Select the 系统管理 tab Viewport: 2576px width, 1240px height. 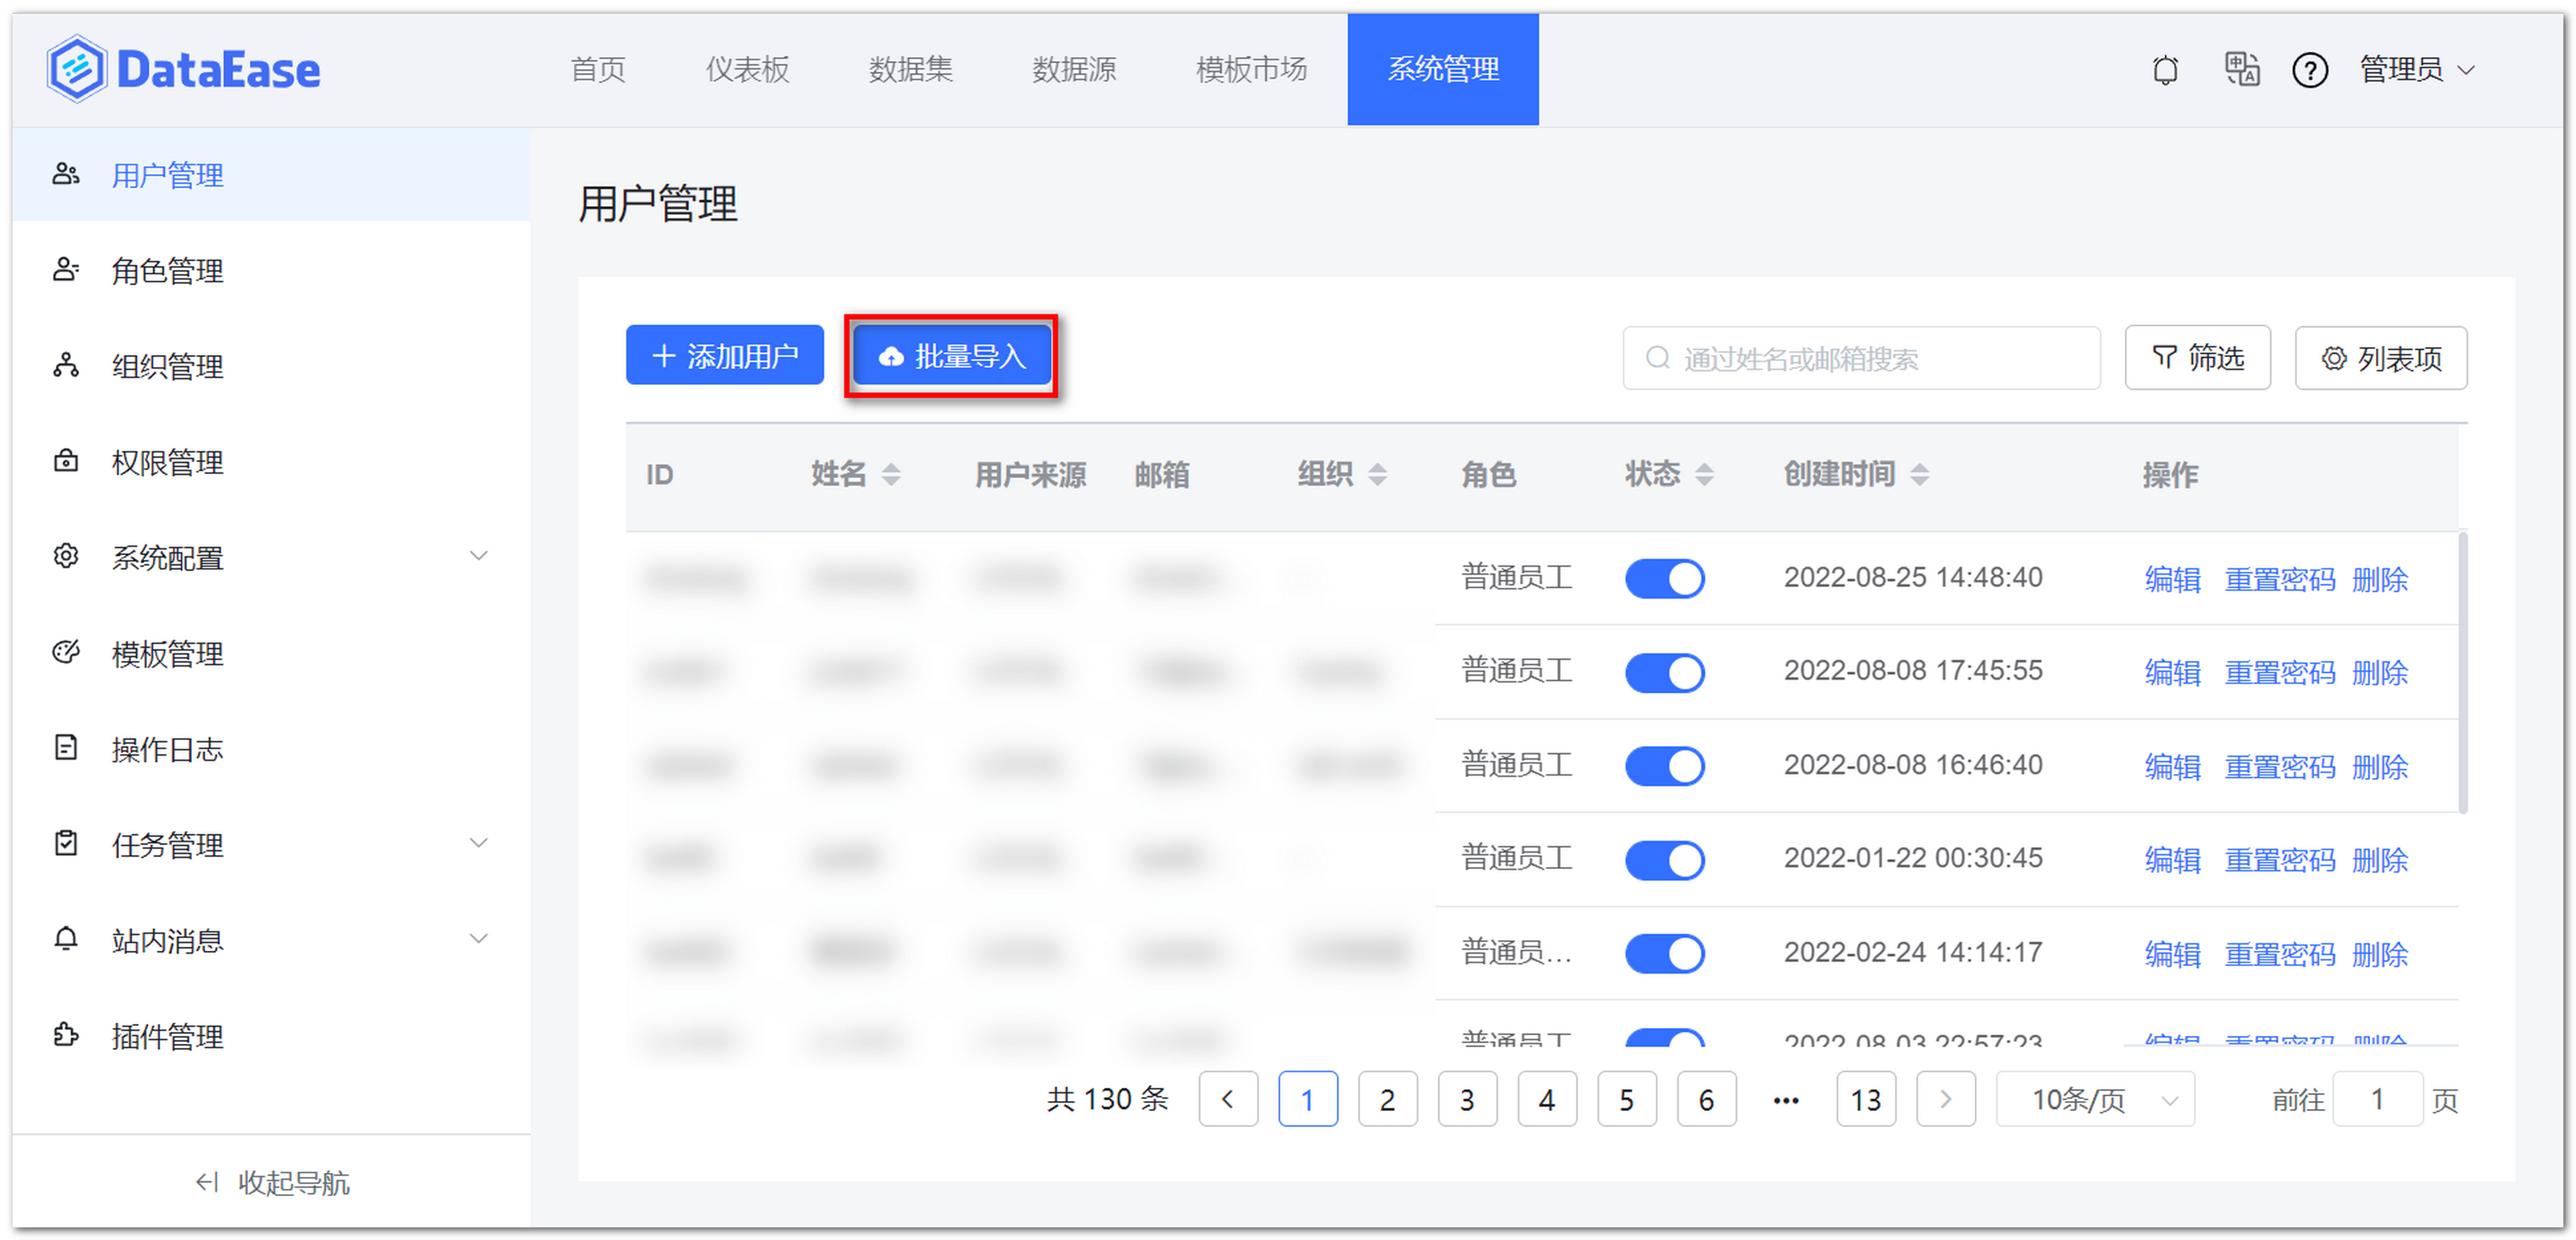point(1443,69)
